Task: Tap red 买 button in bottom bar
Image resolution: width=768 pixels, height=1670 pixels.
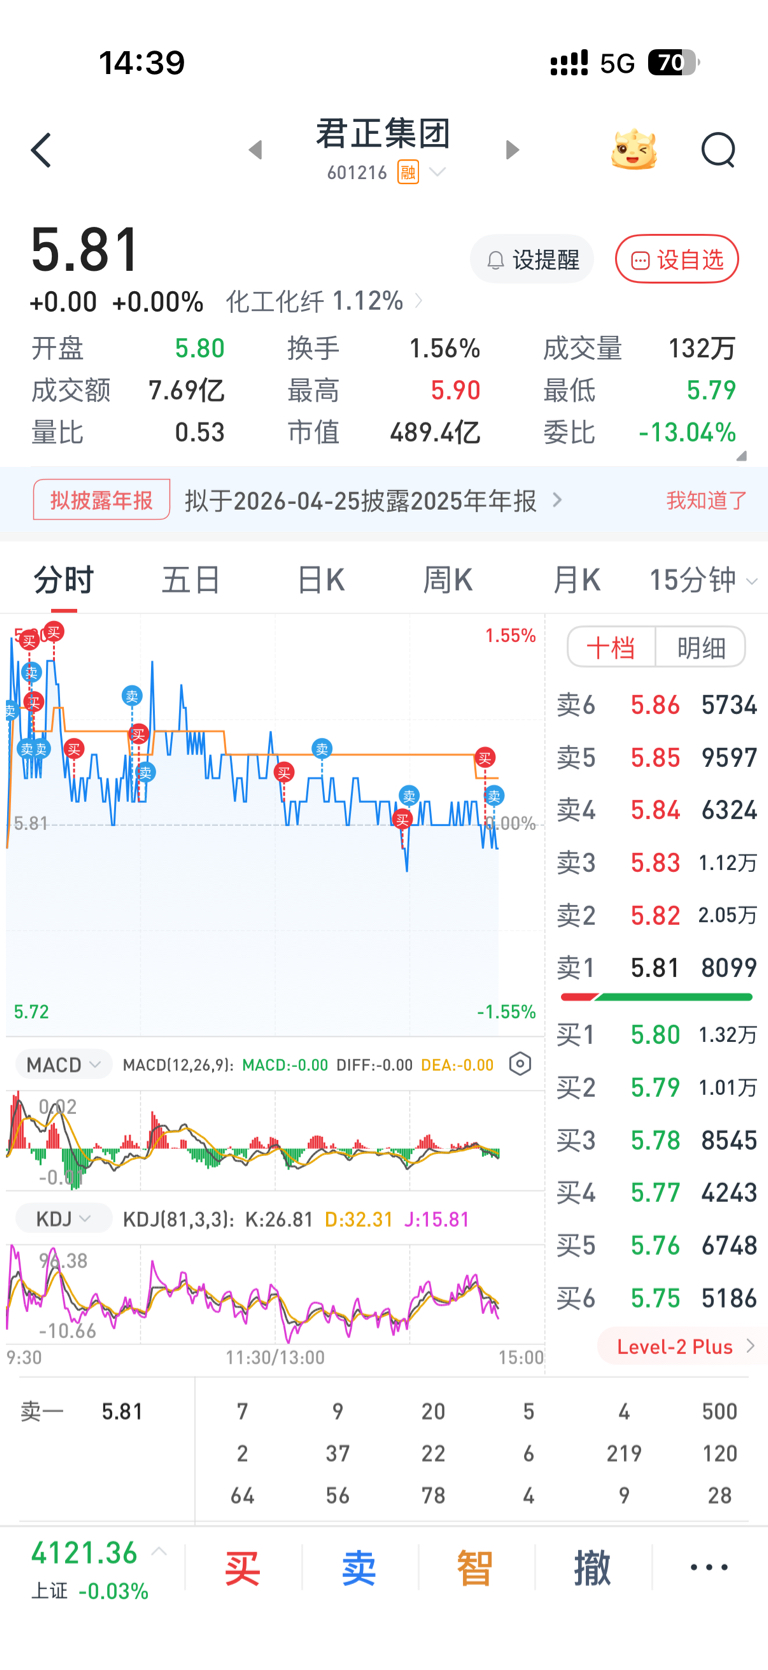Action: 242,1568
